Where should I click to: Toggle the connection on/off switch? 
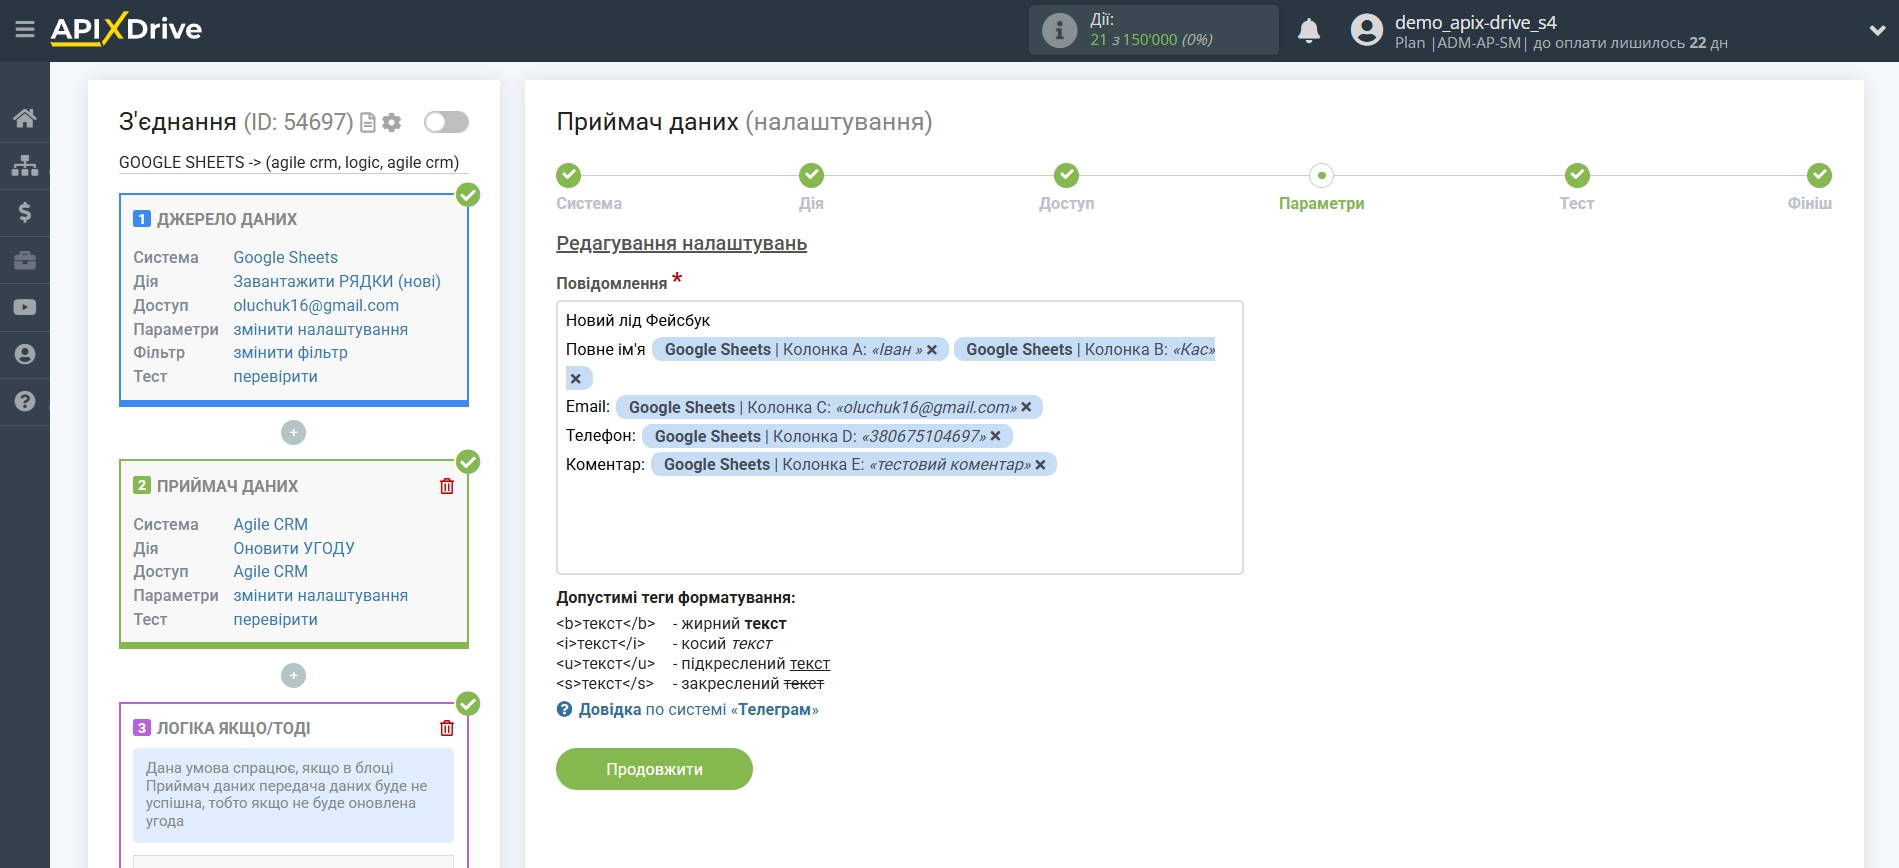[446, 122]
